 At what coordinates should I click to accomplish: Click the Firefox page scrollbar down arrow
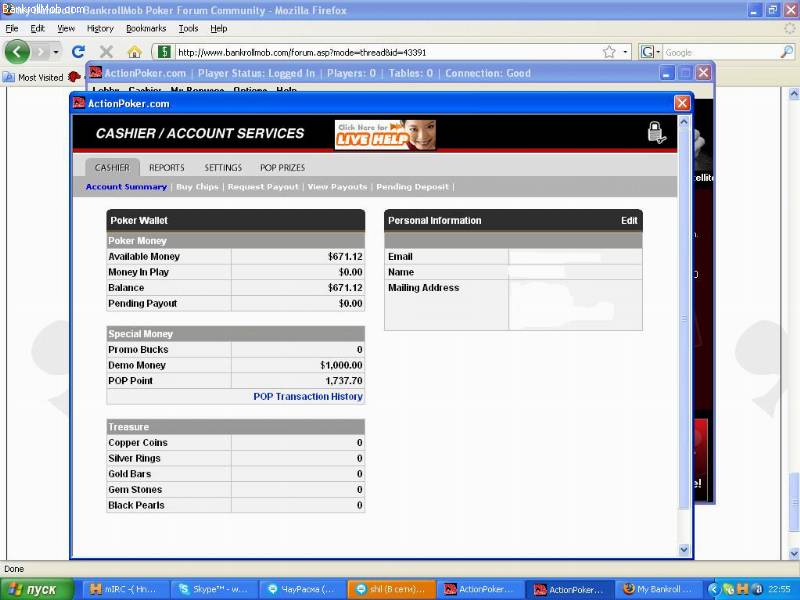coord(793,554)
